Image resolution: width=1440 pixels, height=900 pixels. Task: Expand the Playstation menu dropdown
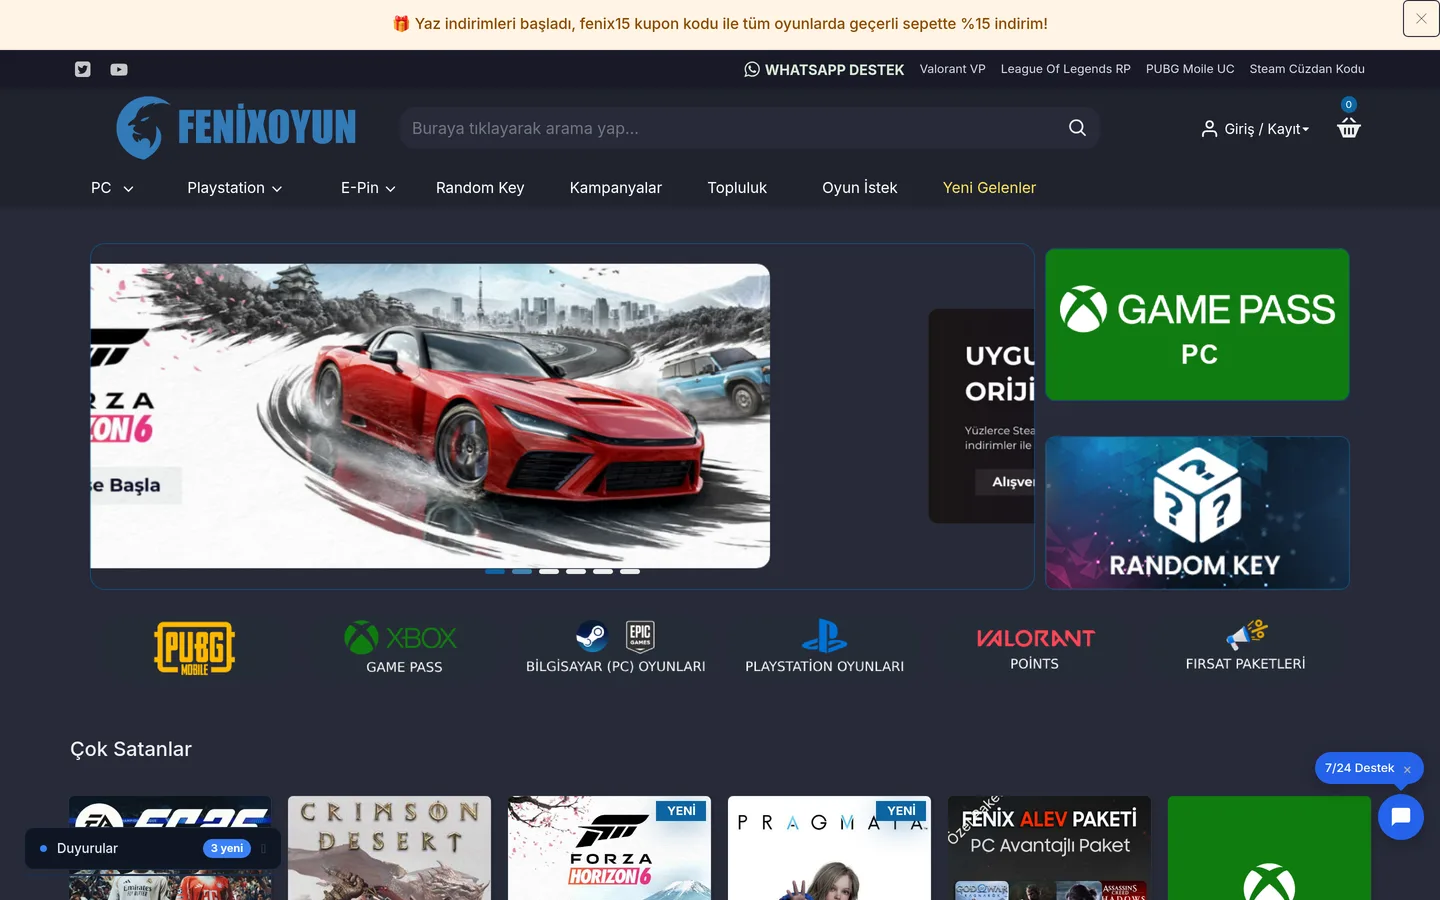pos(235,188)
